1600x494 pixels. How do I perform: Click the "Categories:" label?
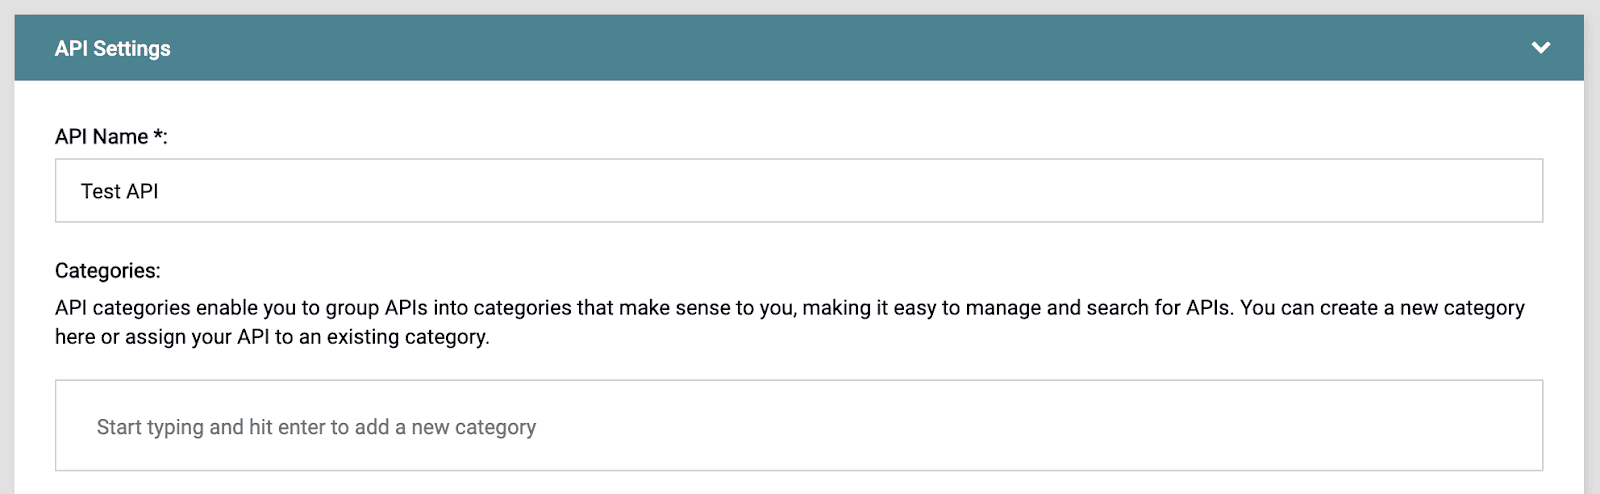coord(107,271)
